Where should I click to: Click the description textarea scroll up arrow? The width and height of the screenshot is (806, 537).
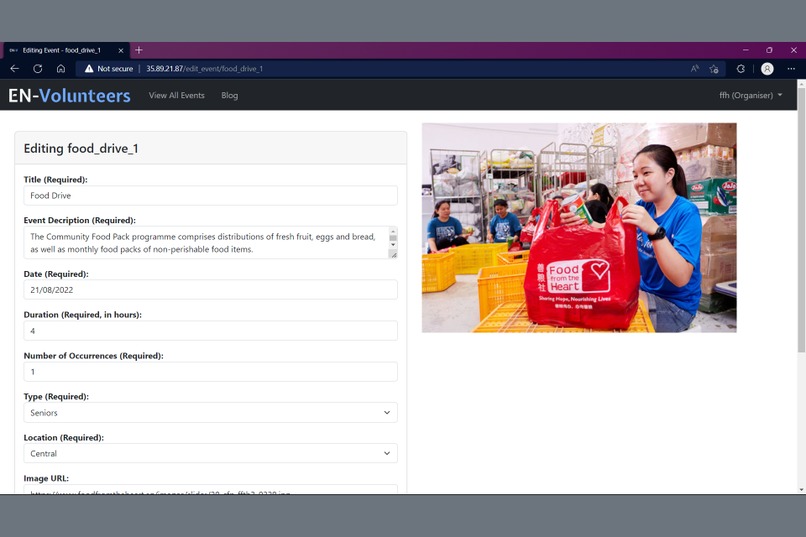[x=393, y=231]
